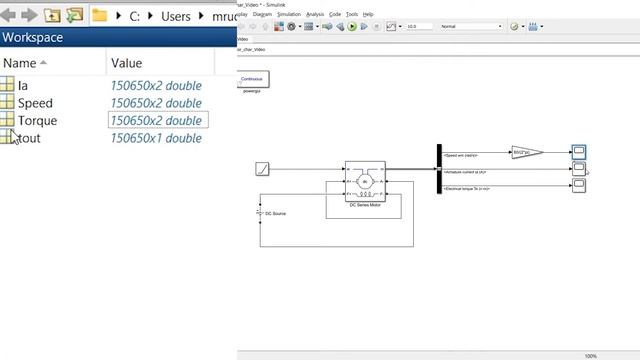Click the Browse for folder icon
640x360 pixels.
click(75, 16)
